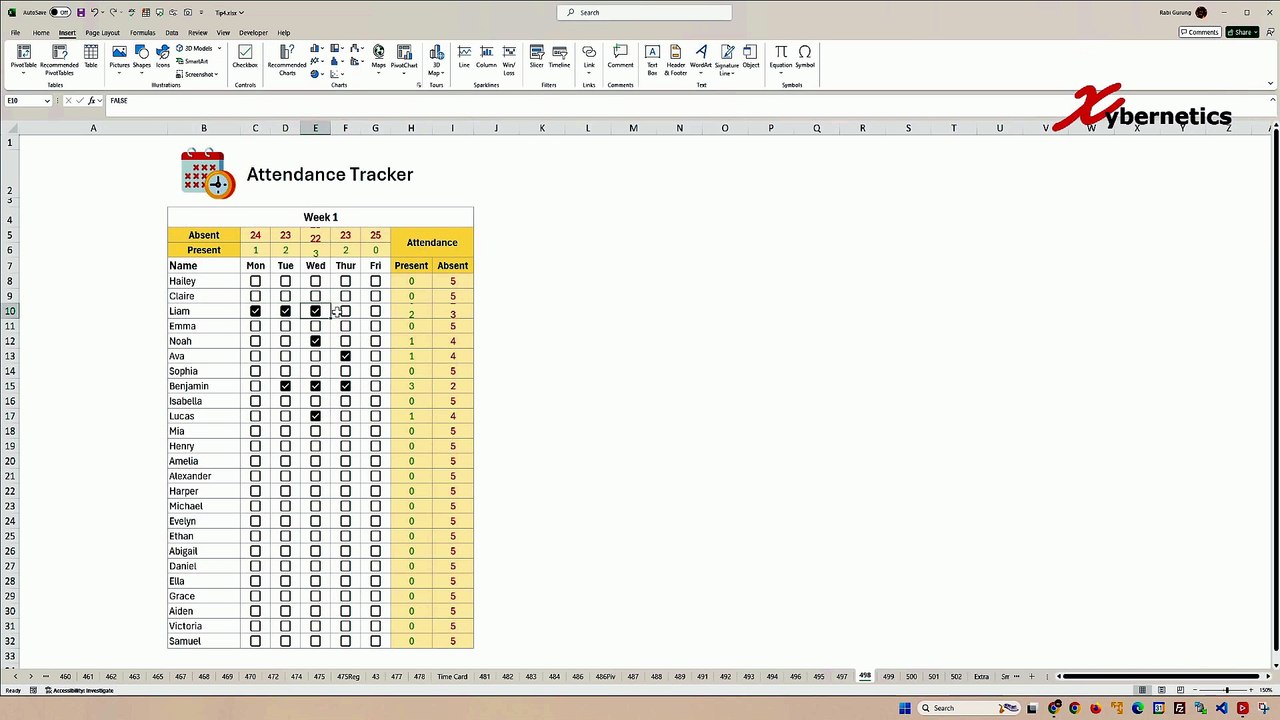Image resolution: width=1280 pixels, height=720 pixels.
Task: Insert an Object
Action: pyautogui.click(x=751, y=57)
